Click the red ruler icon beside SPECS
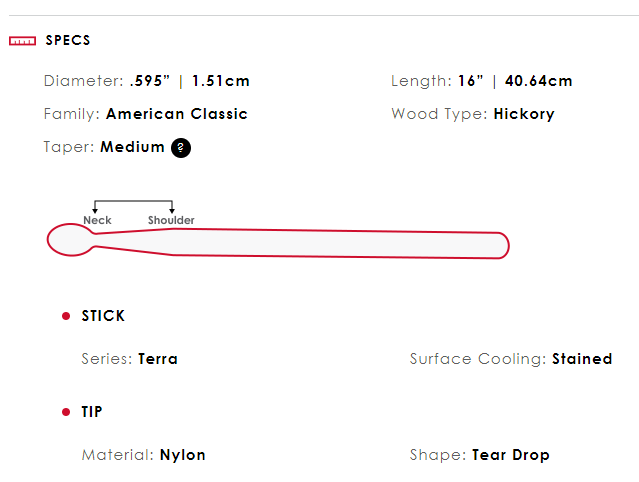 22,41
